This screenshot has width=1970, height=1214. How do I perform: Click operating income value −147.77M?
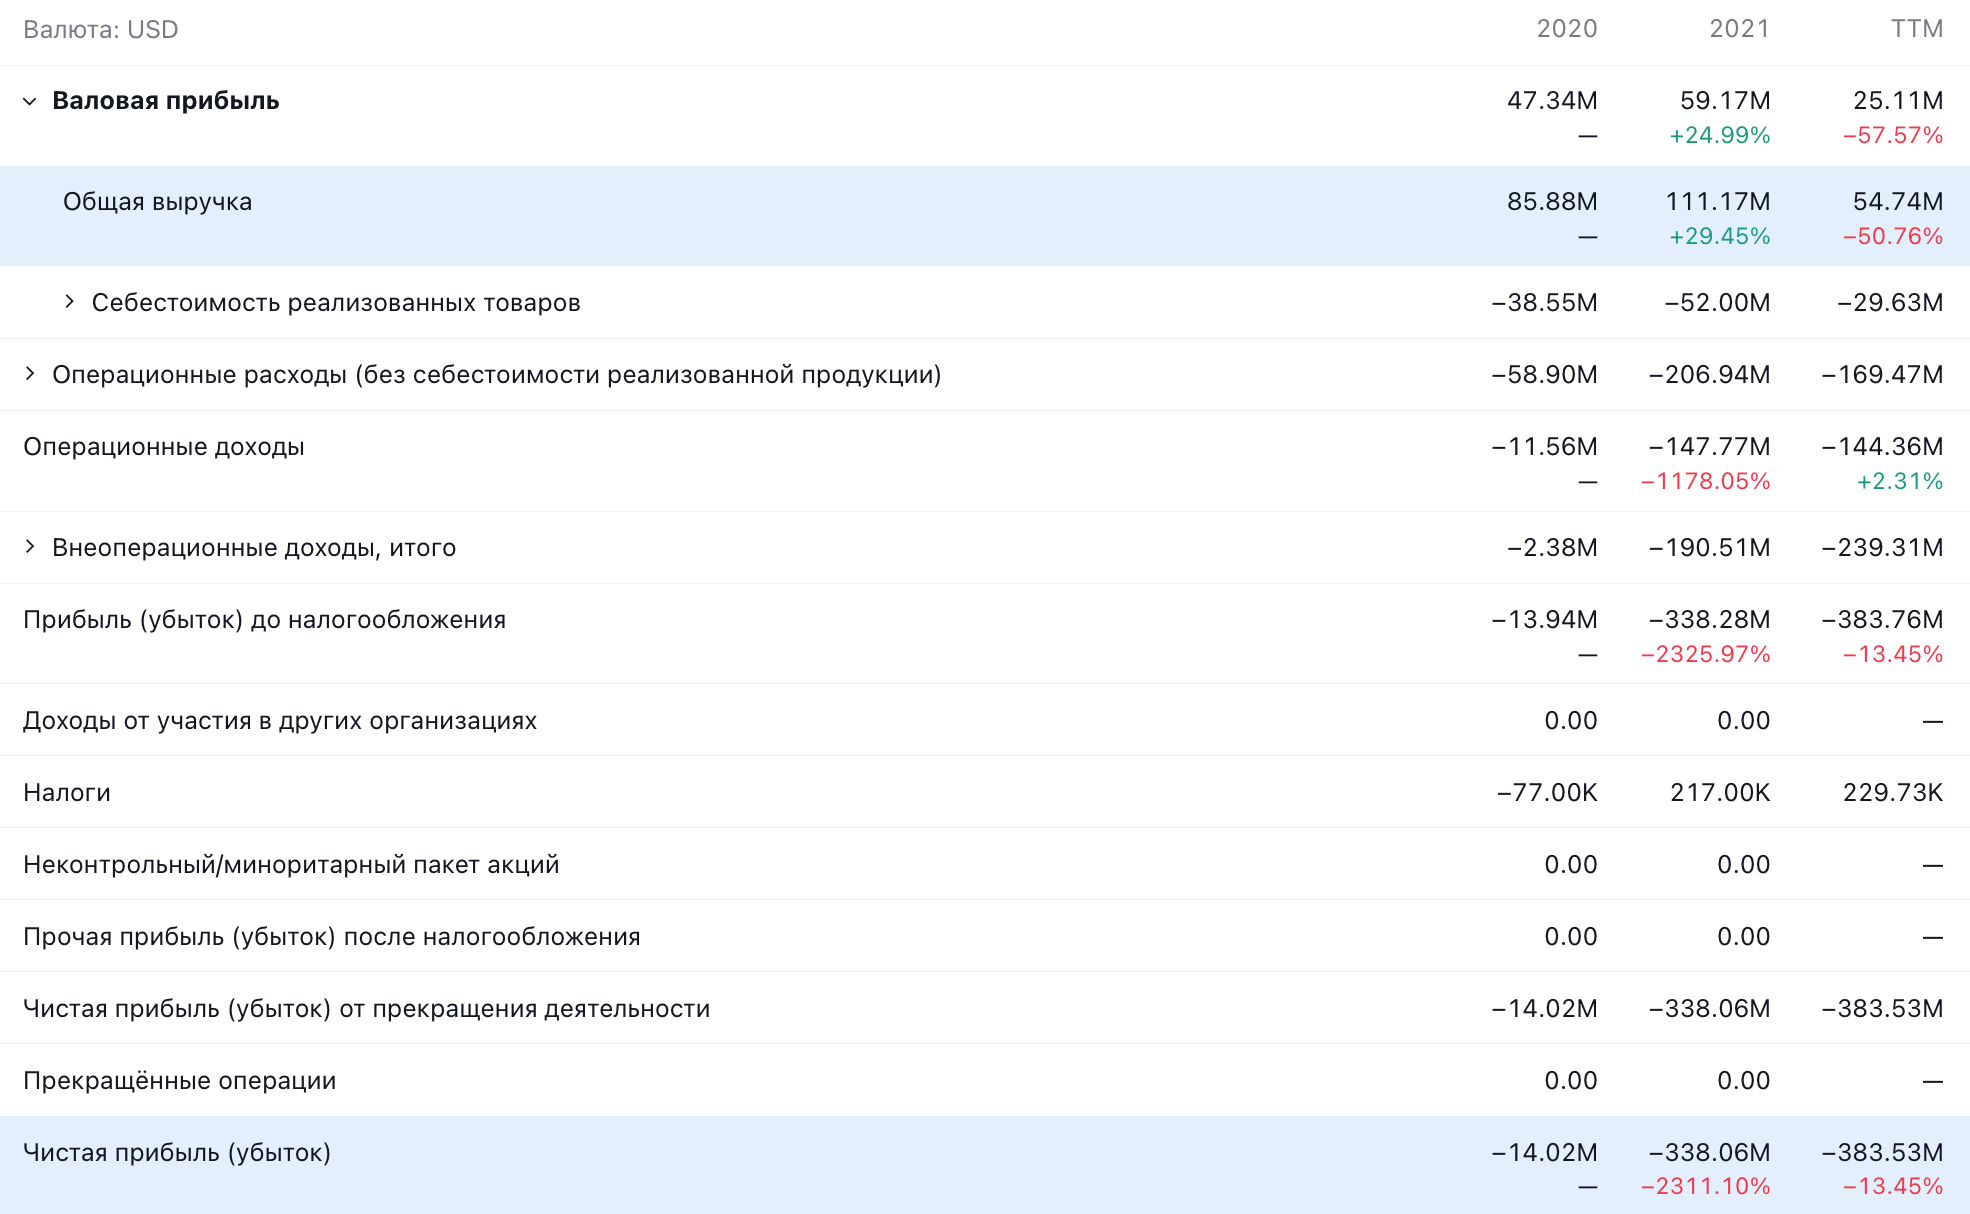tap(1710, 447)
